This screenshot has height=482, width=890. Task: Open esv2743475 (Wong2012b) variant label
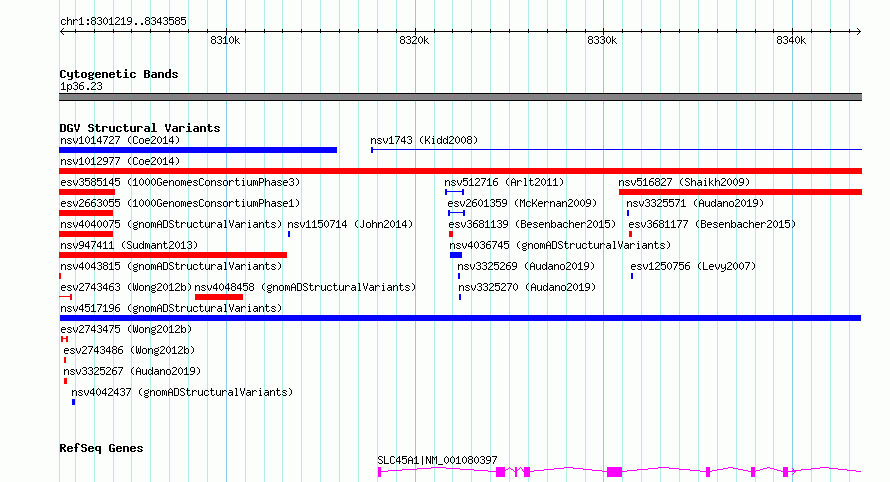click(126, 329)
